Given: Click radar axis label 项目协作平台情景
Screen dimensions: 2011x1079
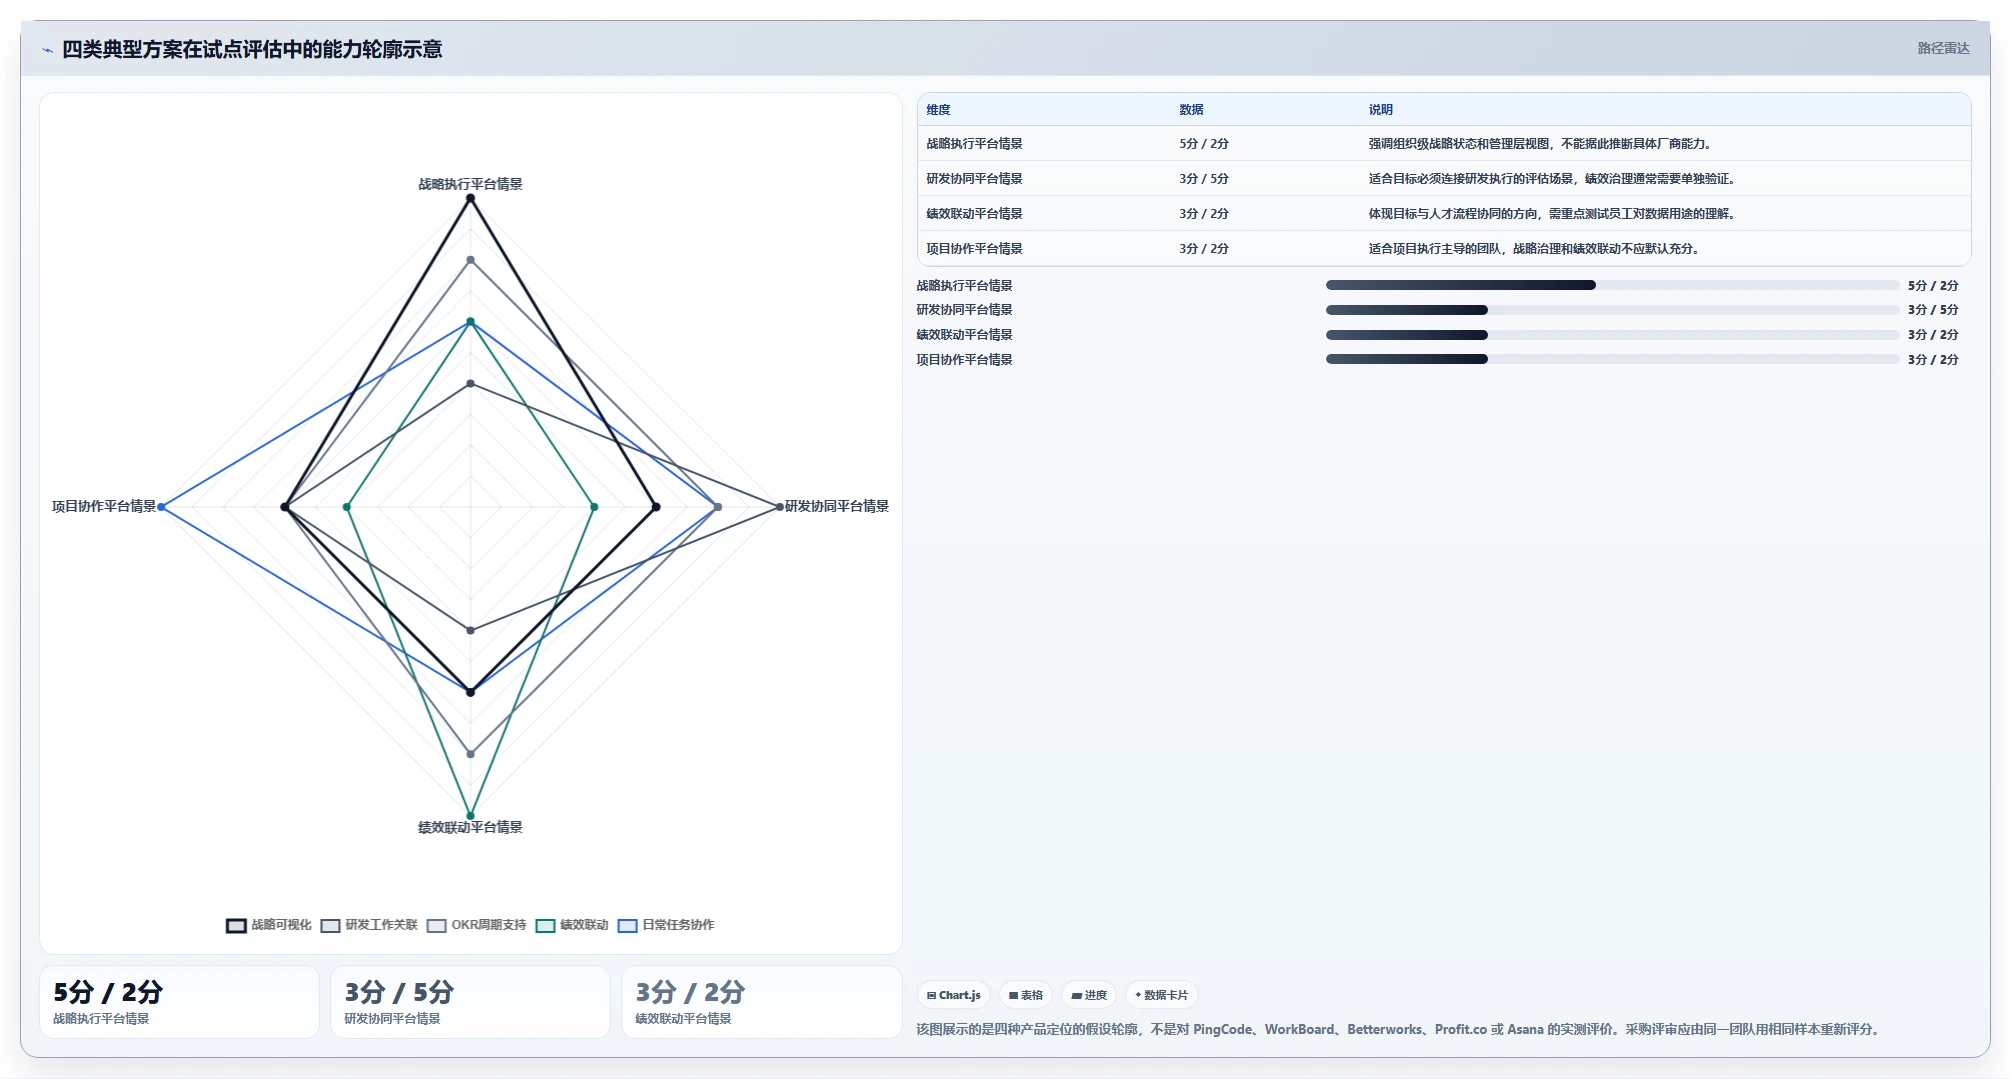Looking at the screenshot, I should (x=104, y=507).
